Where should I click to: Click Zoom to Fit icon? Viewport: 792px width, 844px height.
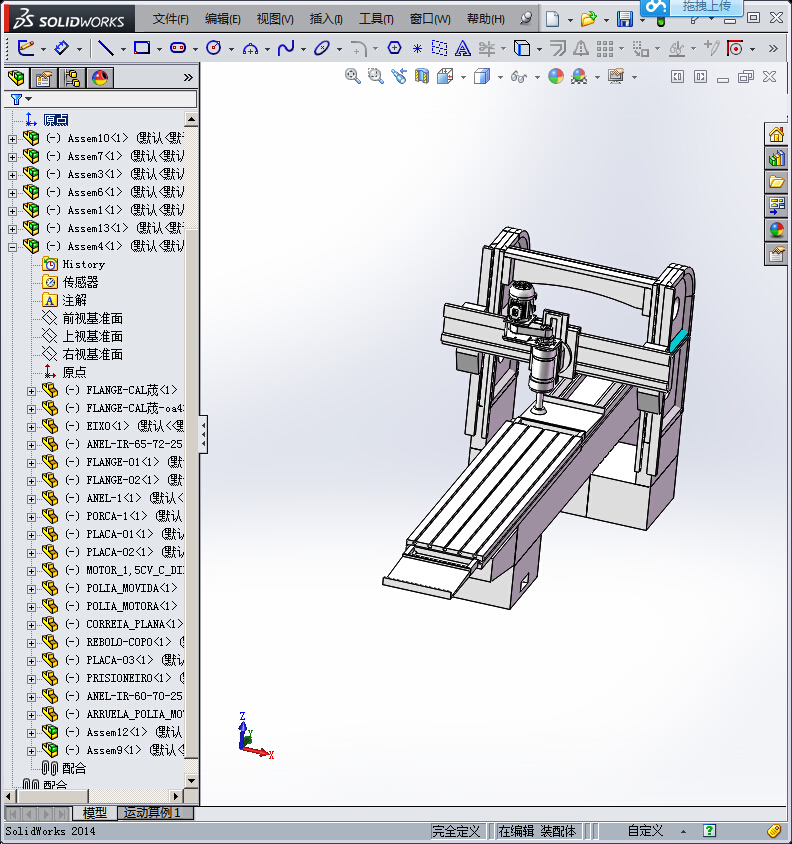[x=353, y=76]
